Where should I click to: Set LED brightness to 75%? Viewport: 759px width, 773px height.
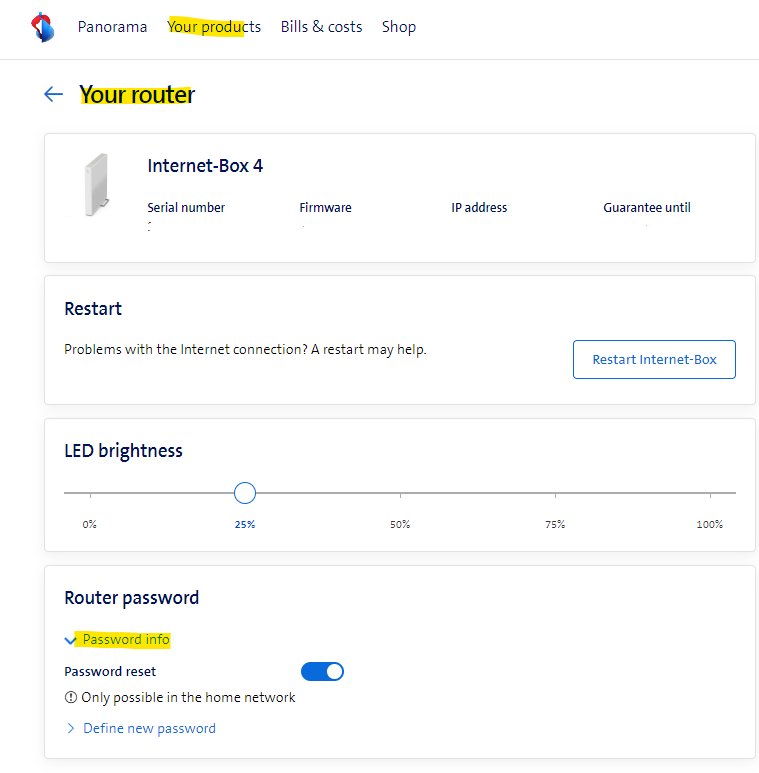(555, 493)
